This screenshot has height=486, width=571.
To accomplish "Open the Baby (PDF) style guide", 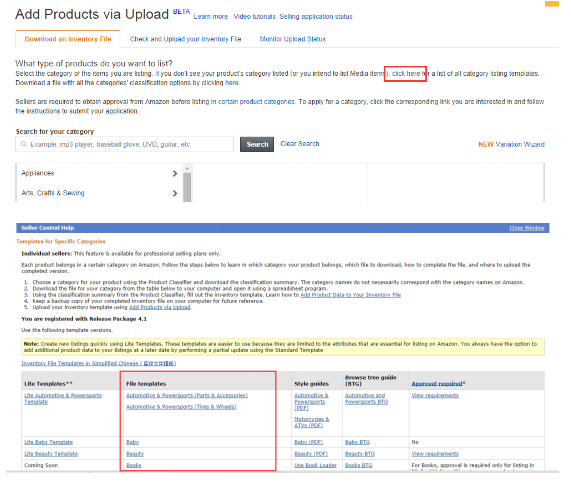I will coord(308,442).
